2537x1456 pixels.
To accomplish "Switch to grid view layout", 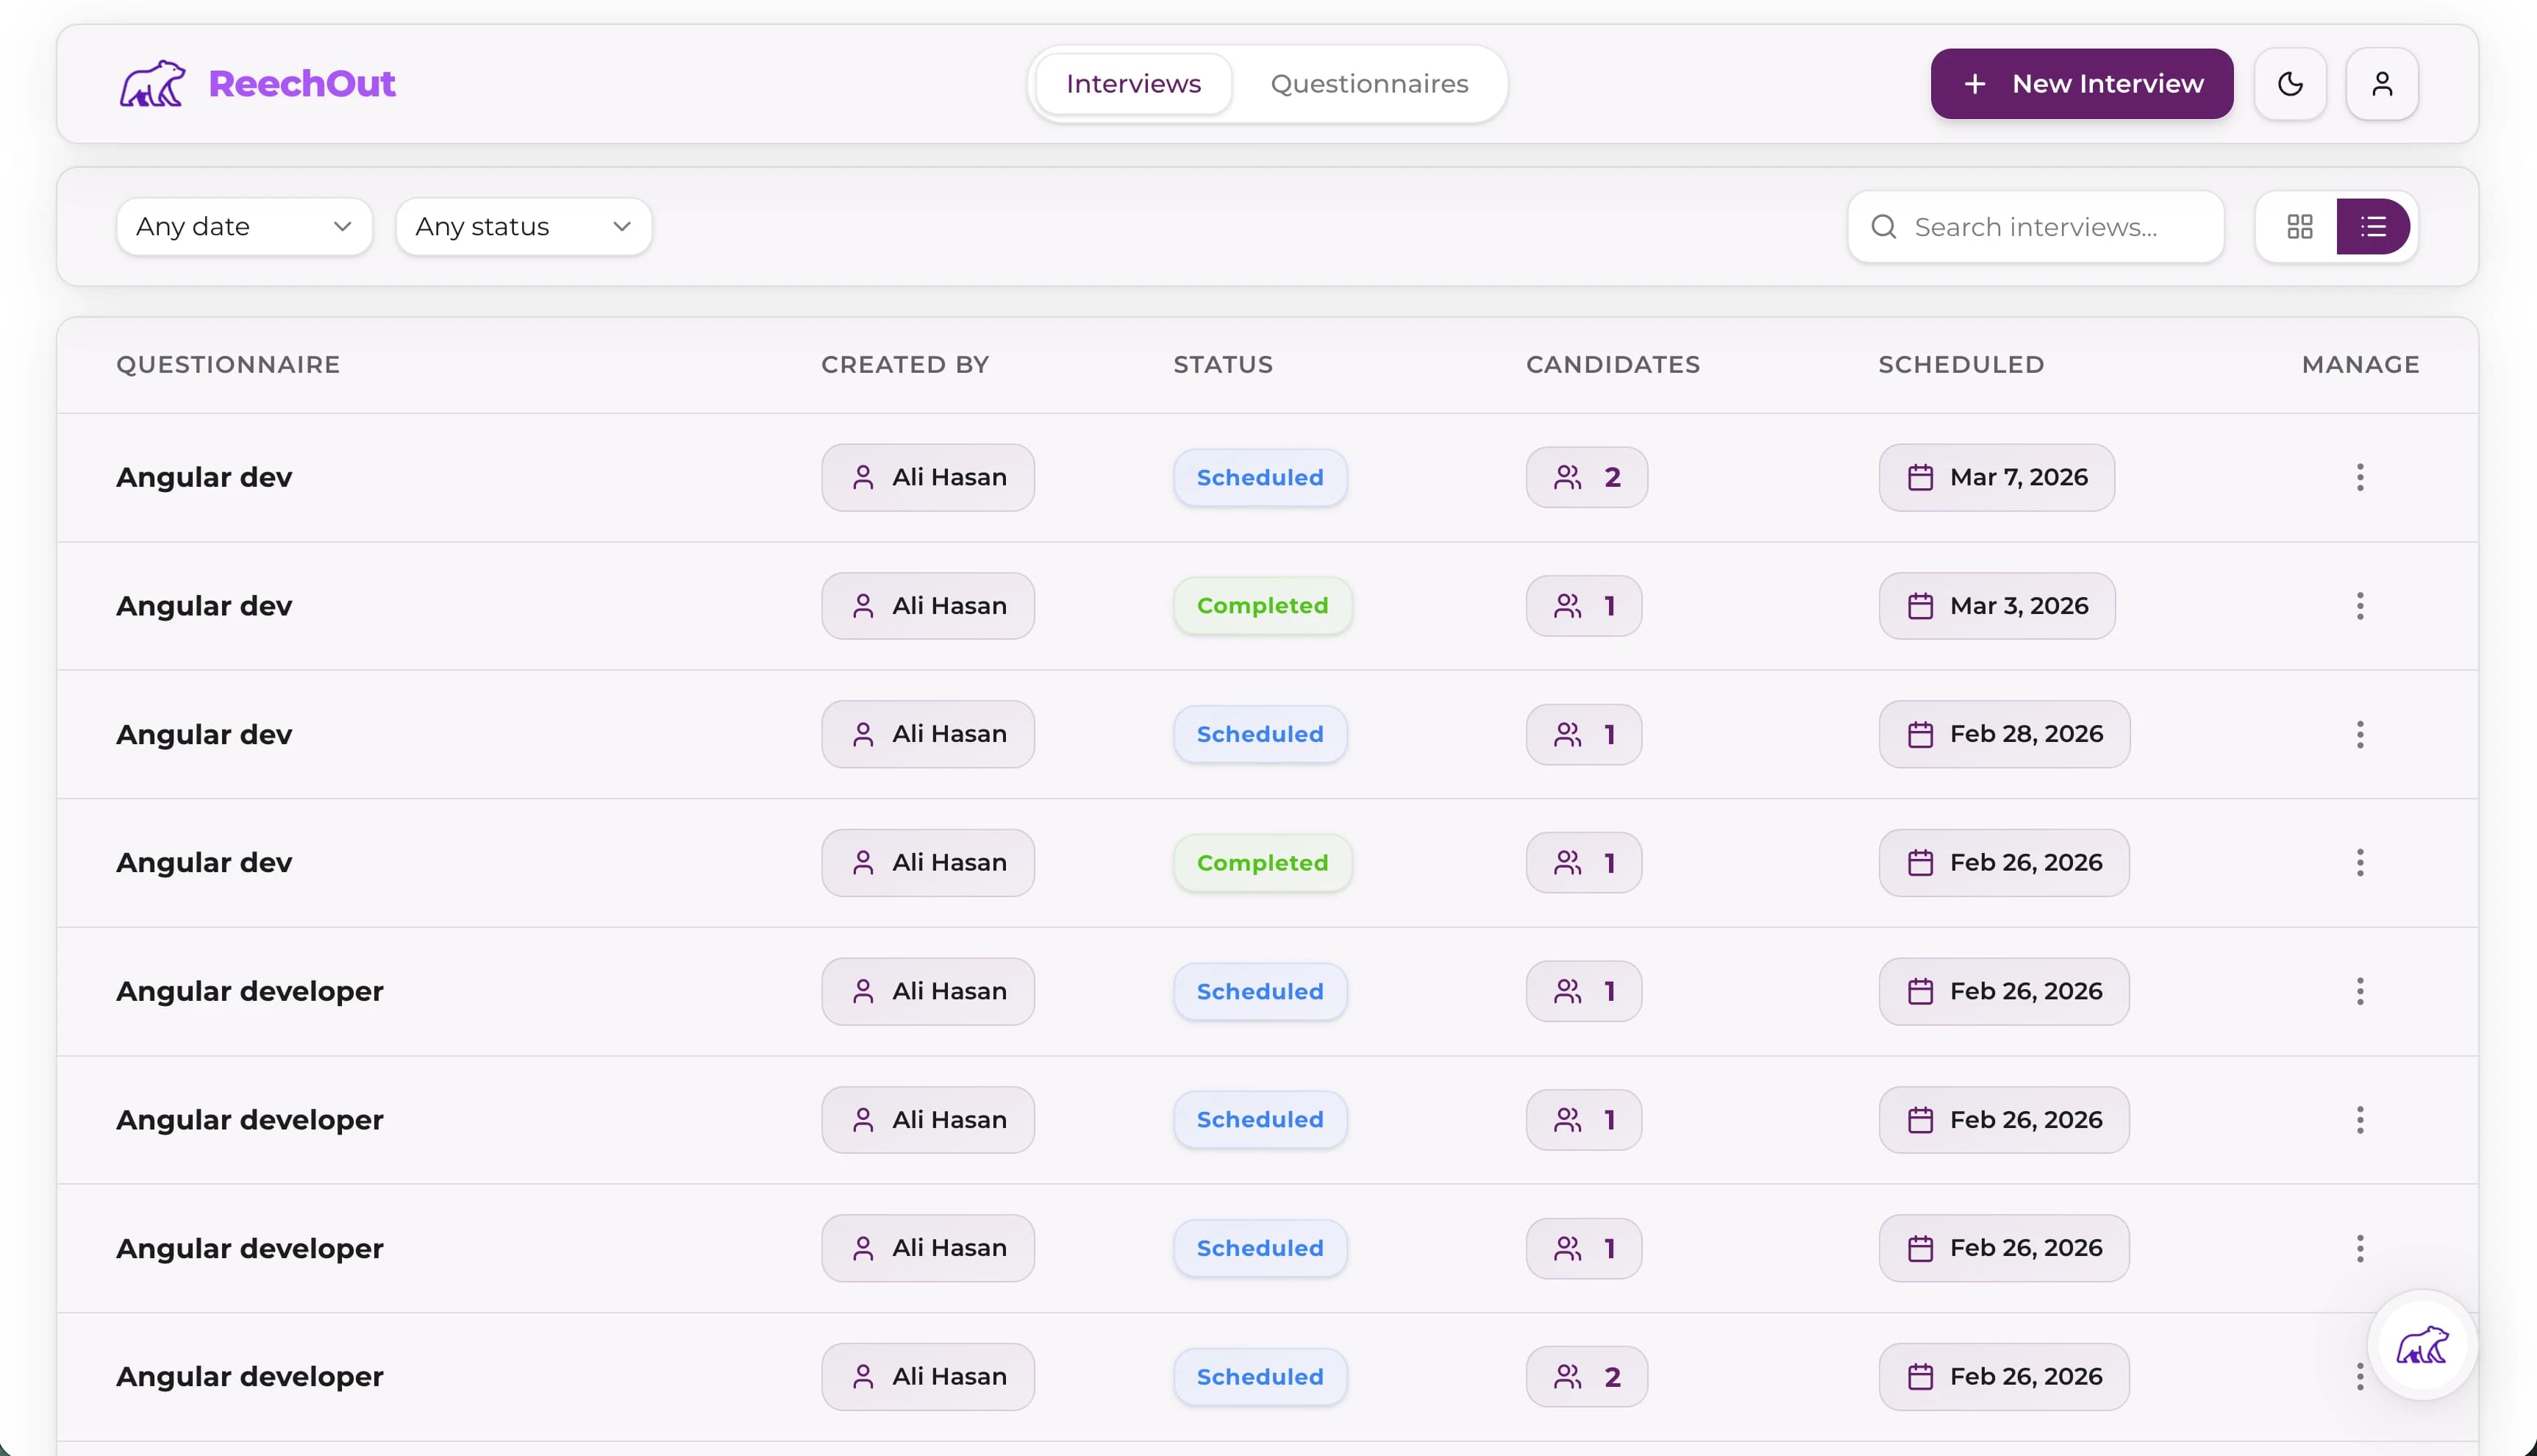I will (2300, 226).
